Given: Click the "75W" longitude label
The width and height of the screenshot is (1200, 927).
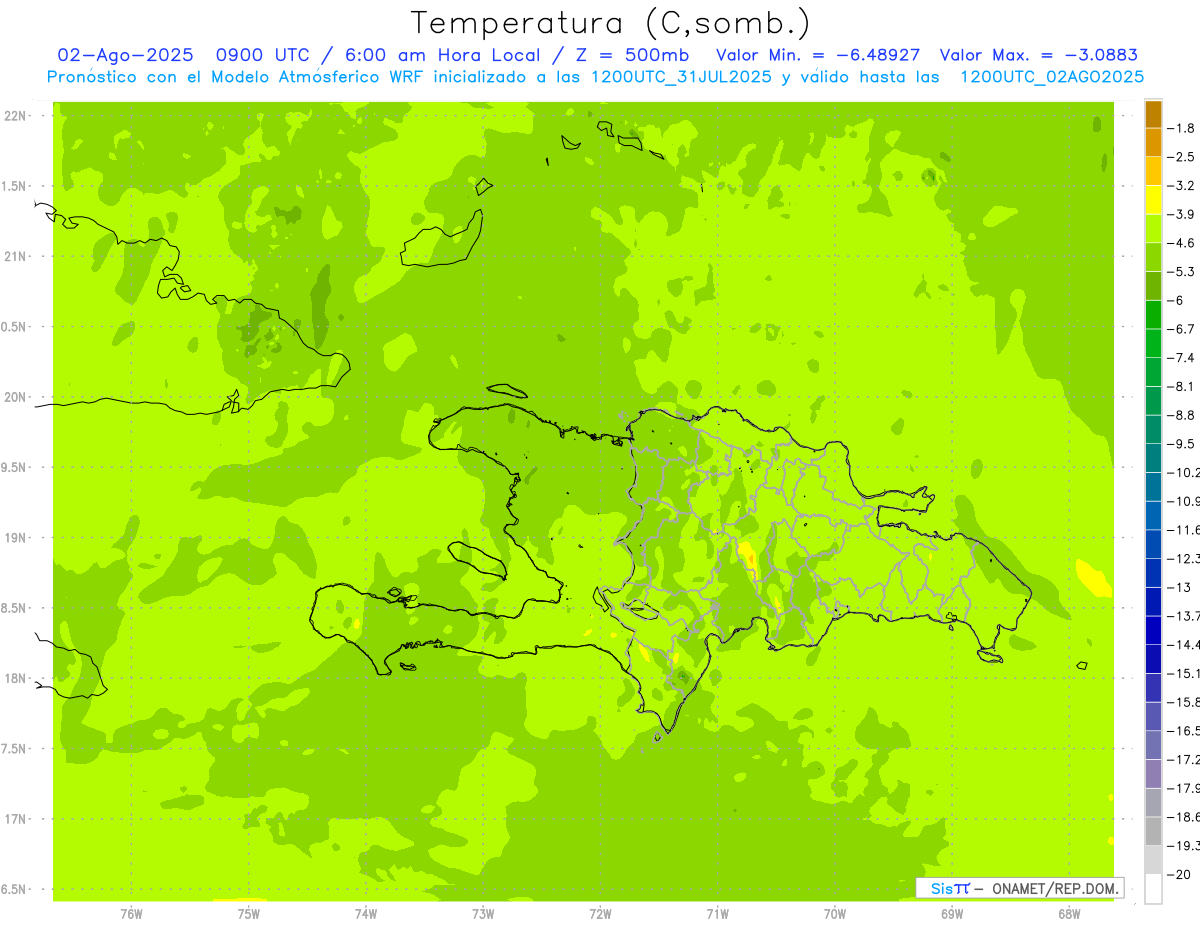Looking at the screenshot, I should [249, 913].
